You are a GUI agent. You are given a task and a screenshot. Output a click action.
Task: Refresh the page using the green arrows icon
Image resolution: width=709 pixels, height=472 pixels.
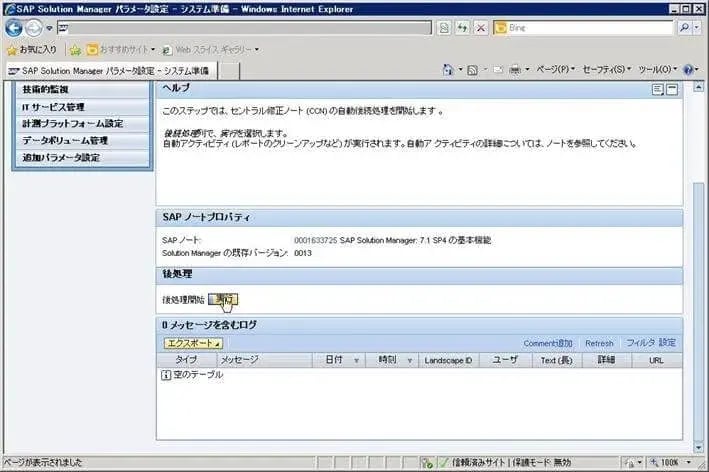[x=462, y=28]
